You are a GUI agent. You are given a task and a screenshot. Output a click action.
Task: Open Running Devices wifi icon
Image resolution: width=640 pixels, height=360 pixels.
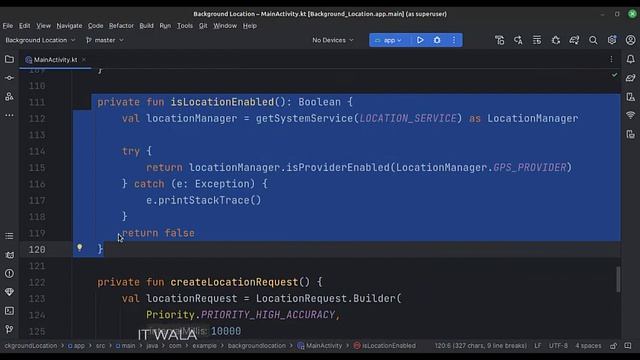630,115
